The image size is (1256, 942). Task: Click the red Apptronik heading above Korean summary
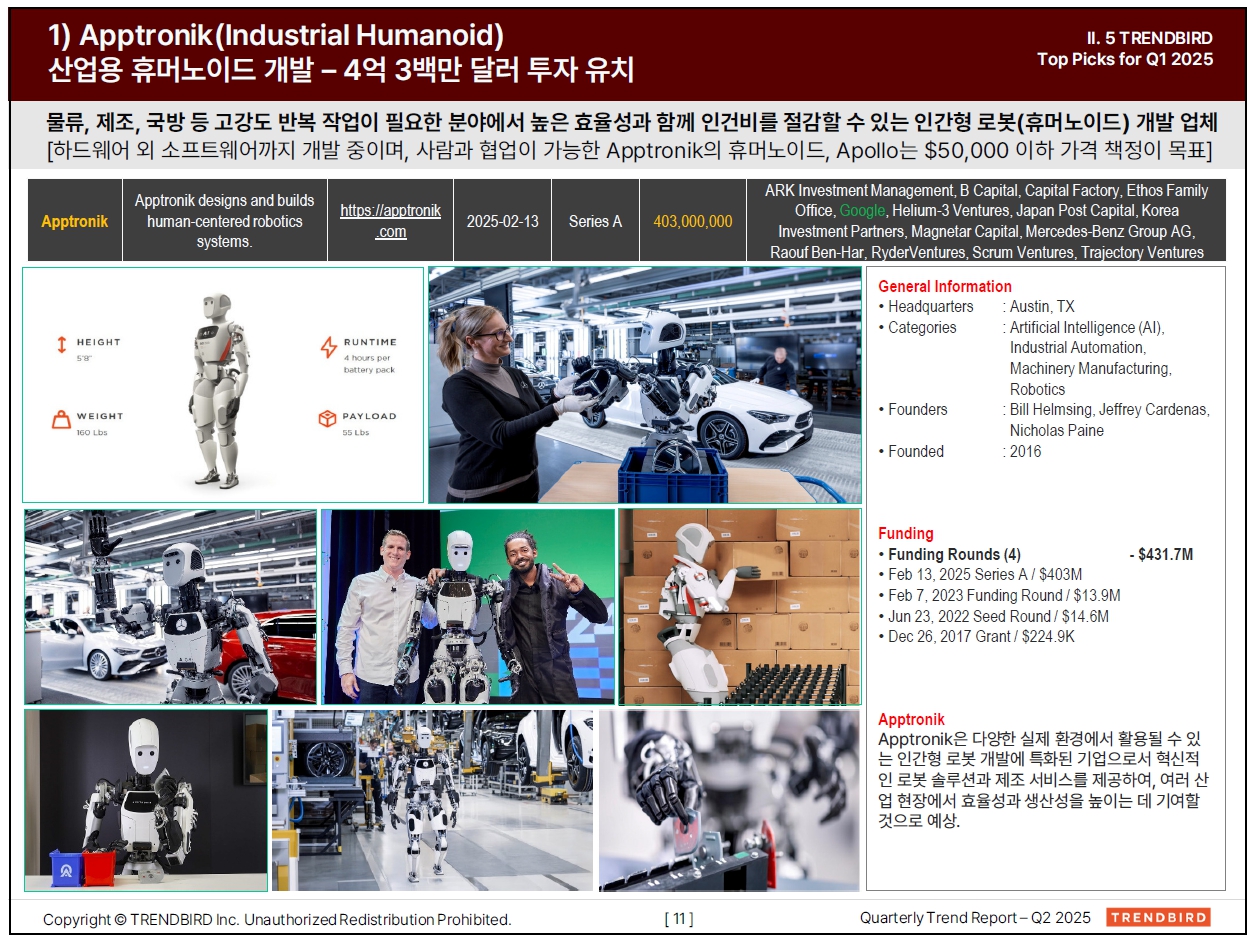911,719
